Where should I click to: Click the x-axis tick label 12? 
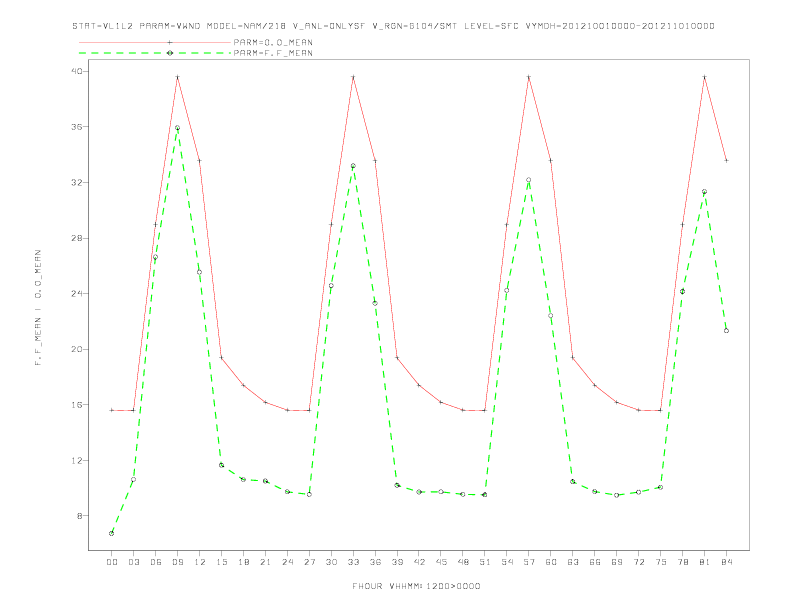[200, 562]
